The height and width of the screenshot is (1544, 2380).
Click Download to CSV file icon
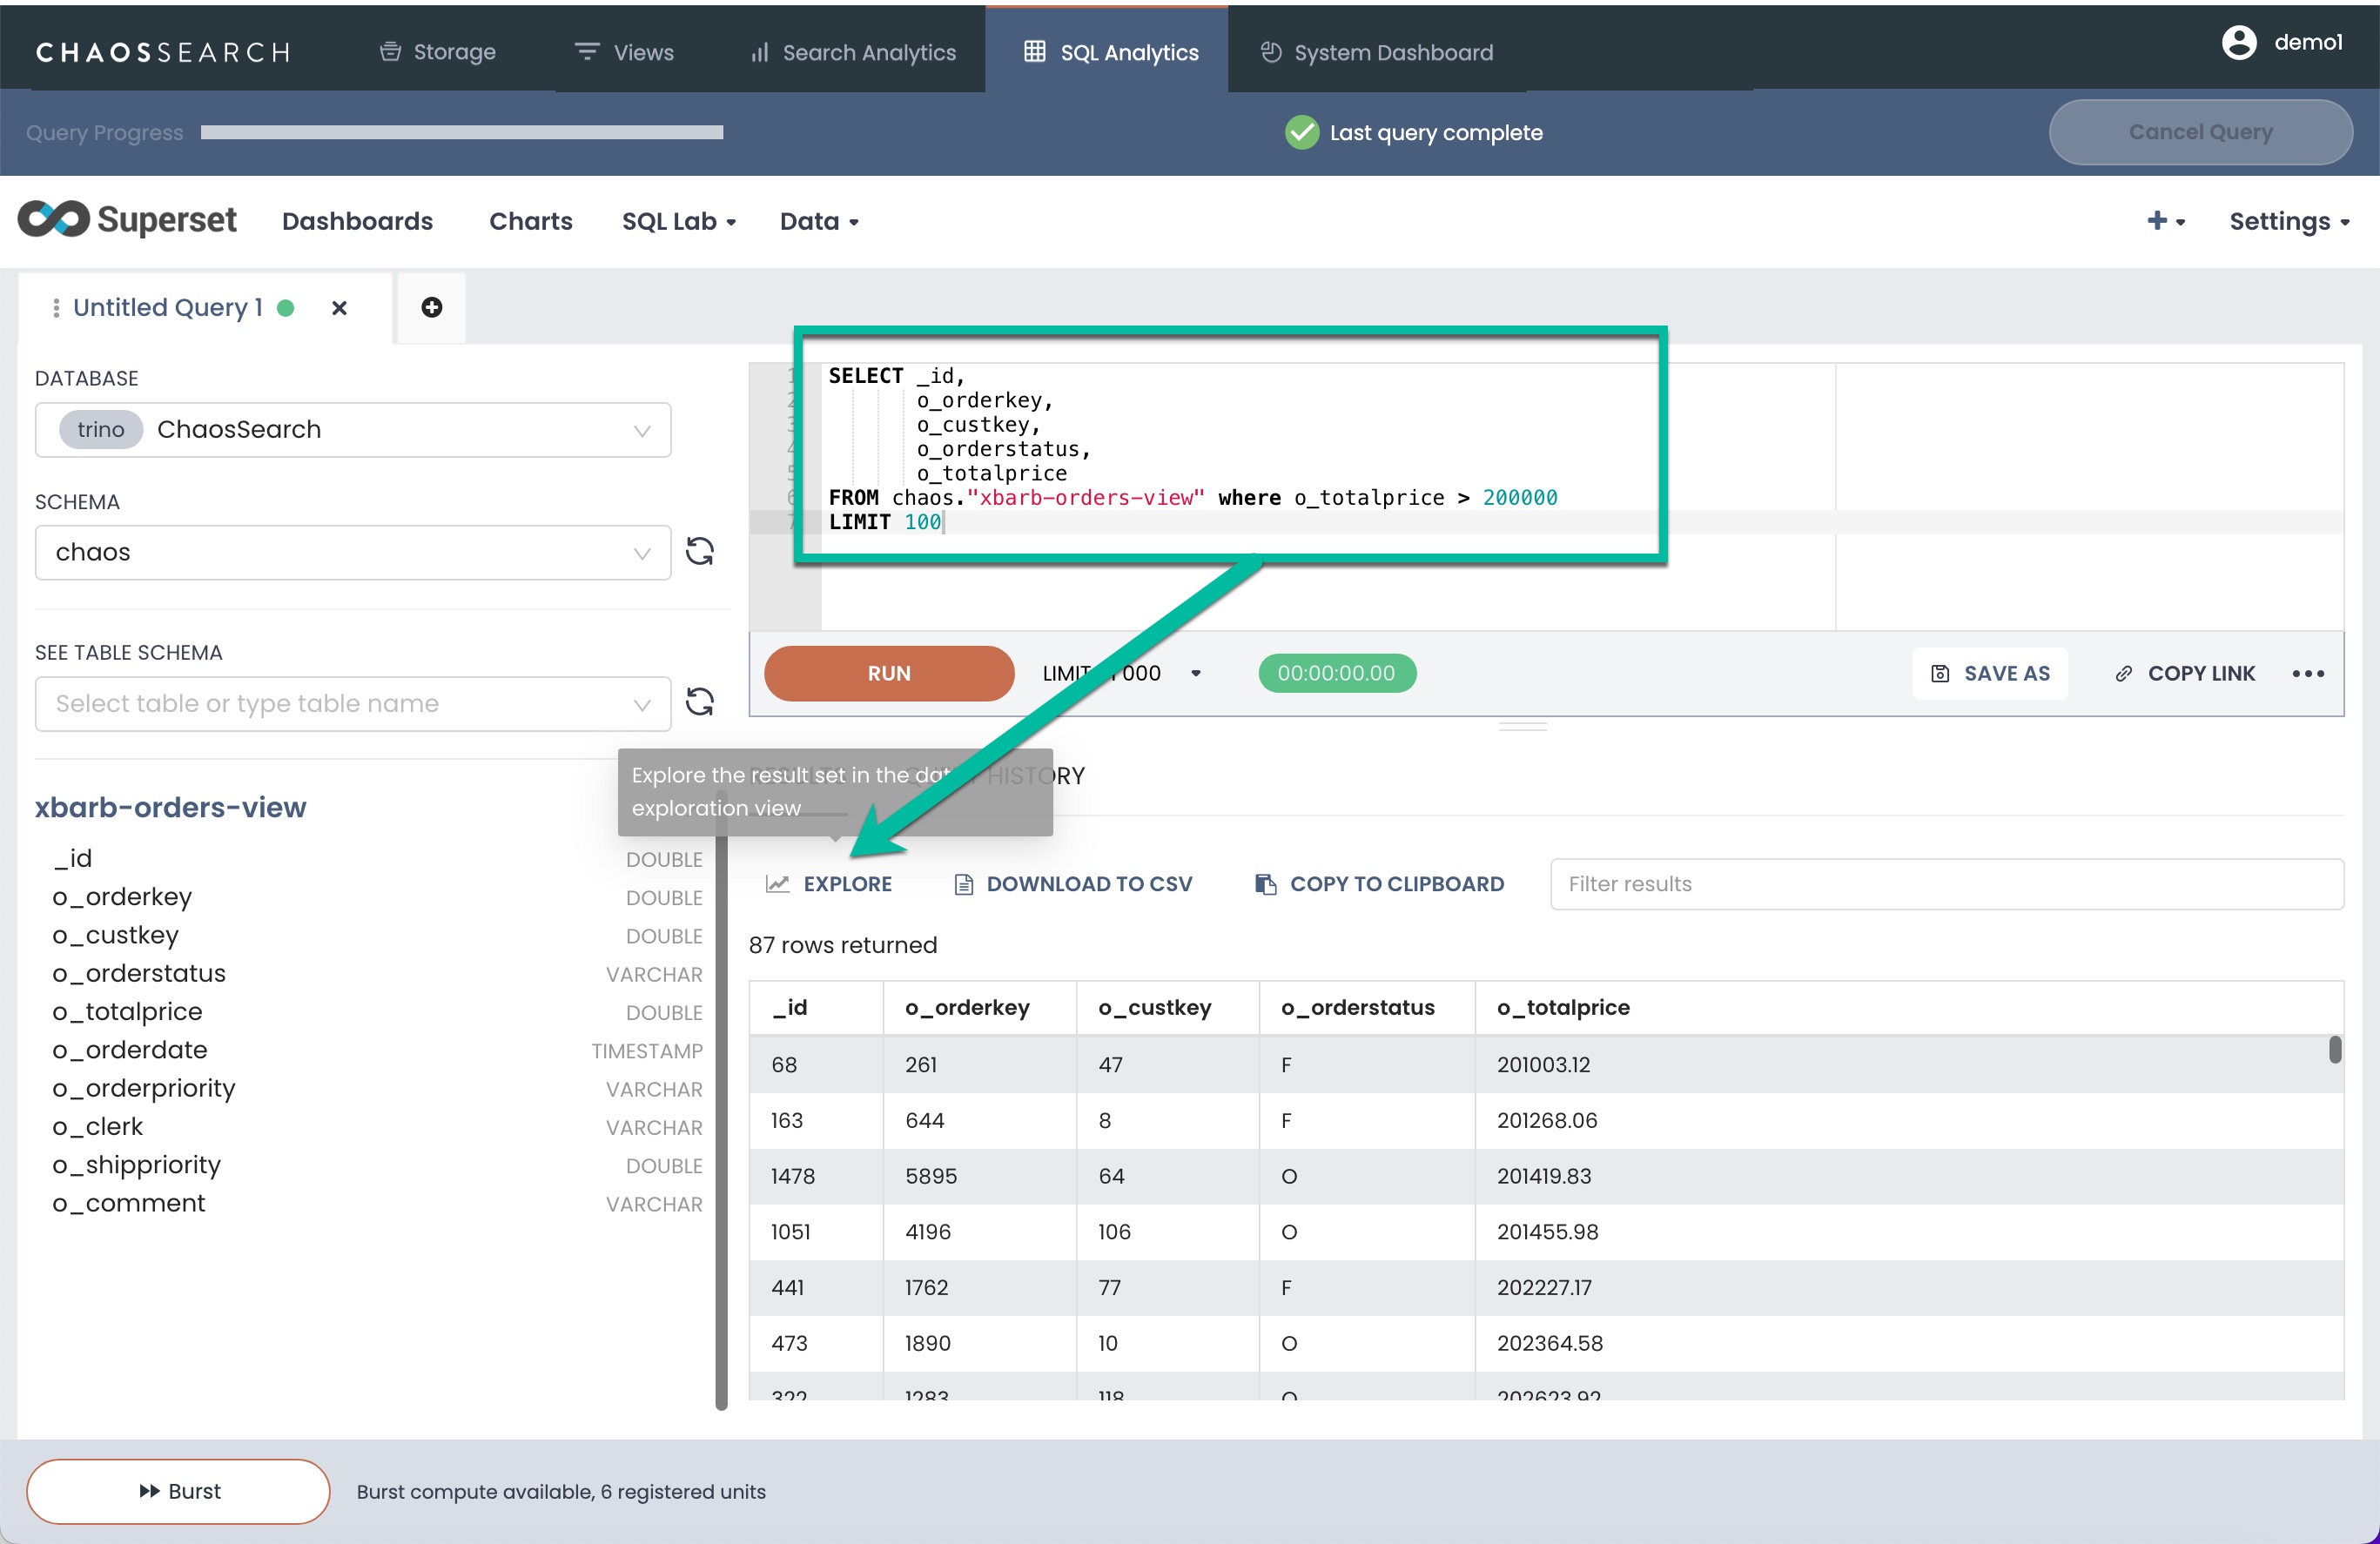963,884
